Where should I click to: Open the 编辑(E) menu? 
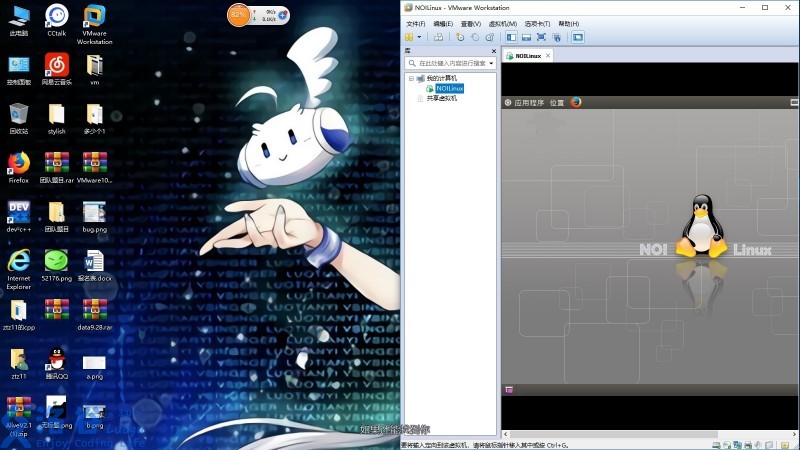[443, 24]
